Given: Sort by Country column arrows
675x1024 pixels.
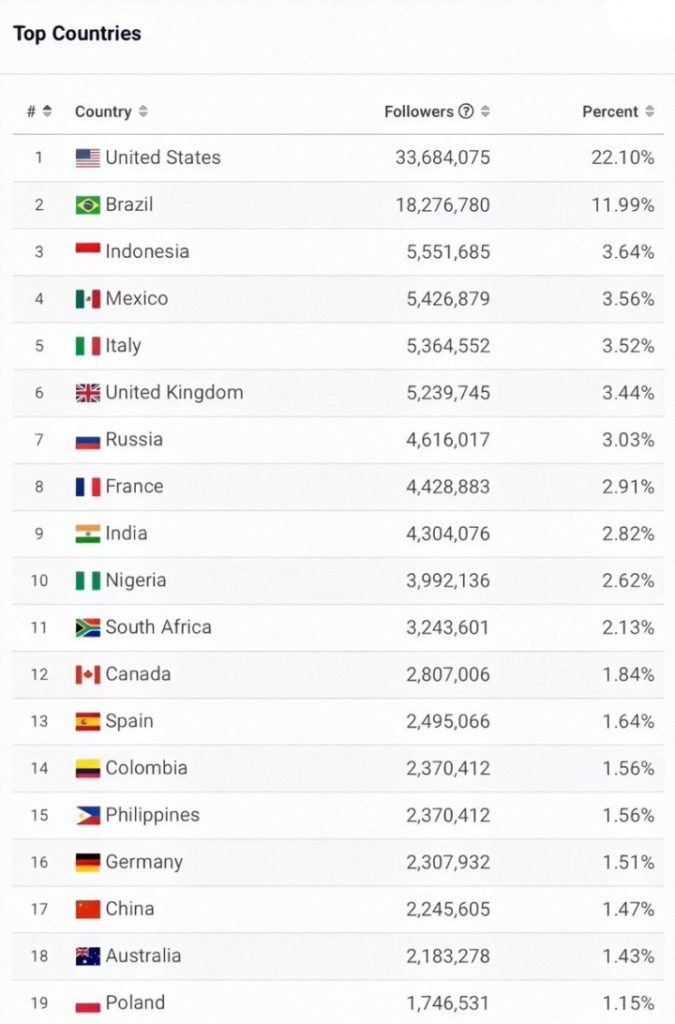Looking at the screenshot, I should 143,112.
